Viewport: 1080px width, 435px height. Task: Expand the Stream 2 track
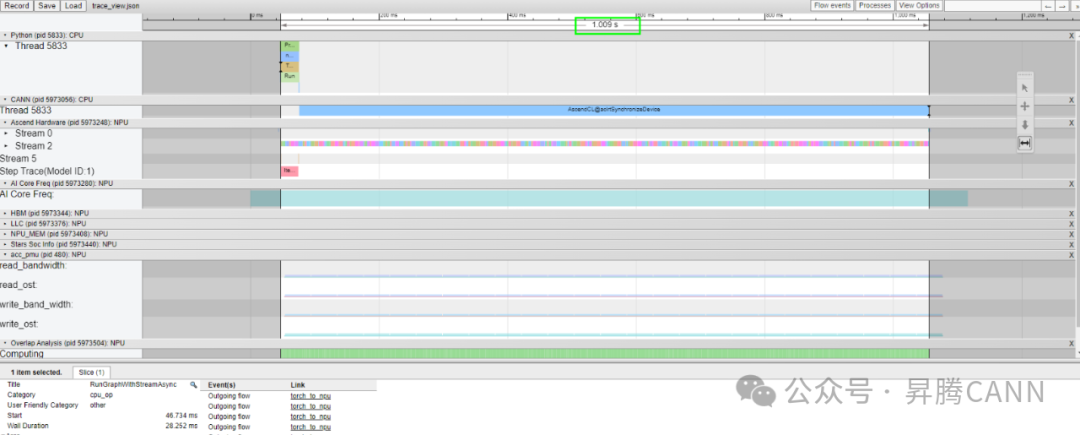coord(7,146)
